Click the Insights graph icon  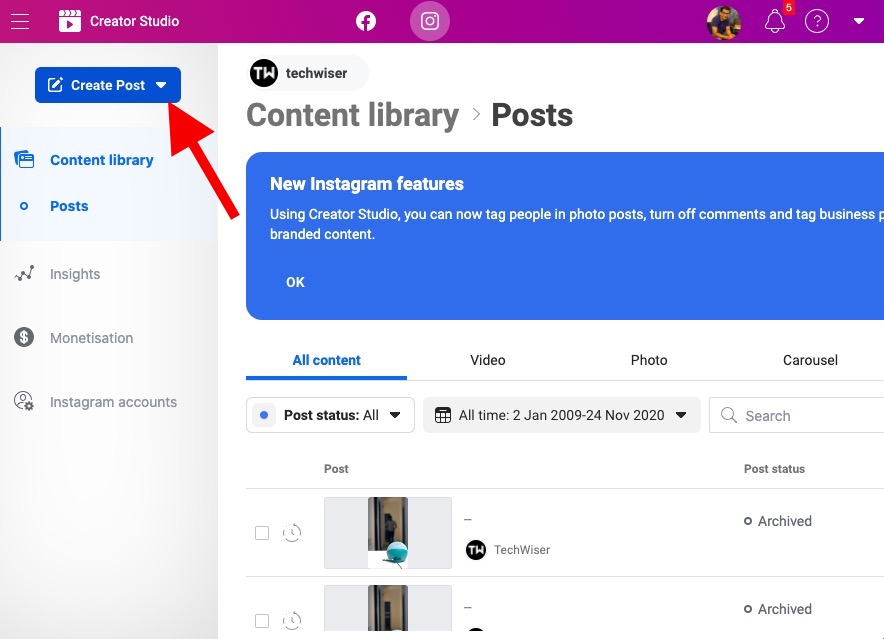tap(24, 274)
